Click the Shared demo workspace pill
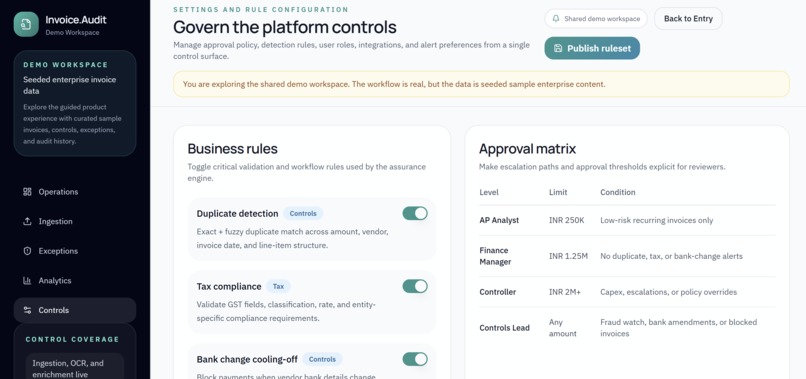Viewport: 806px width, 379px height. tap(596, 19)
